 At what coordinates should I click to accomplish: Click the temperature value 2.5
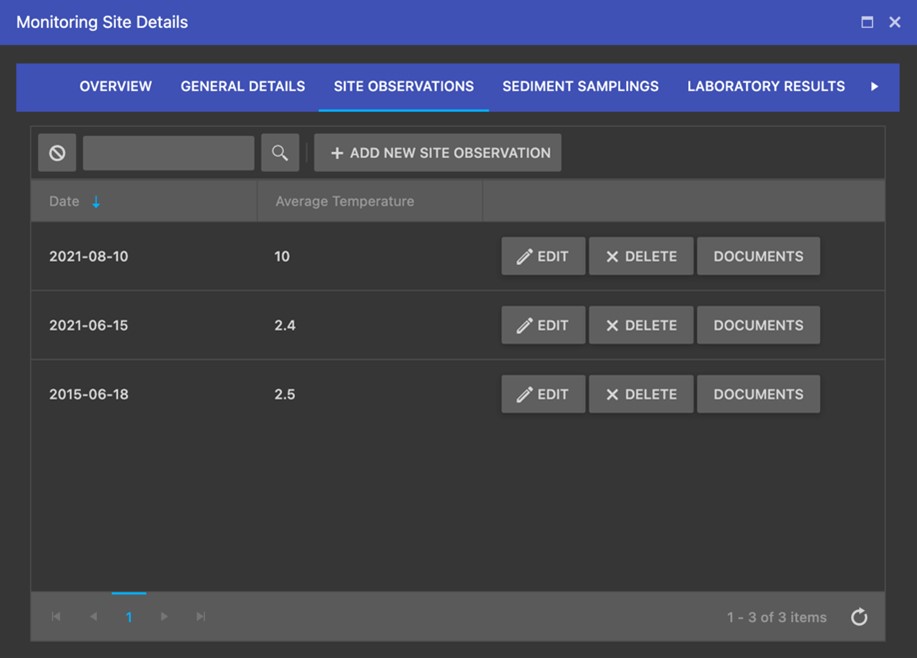pos(285,394)
